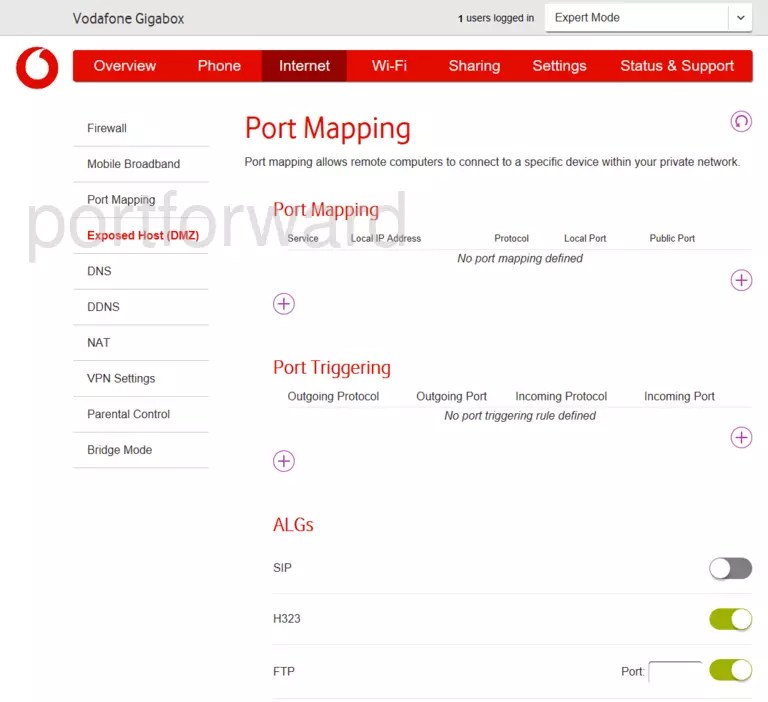
Task: Click the Vodafone Gigabox title text
Action: (128, 19)
